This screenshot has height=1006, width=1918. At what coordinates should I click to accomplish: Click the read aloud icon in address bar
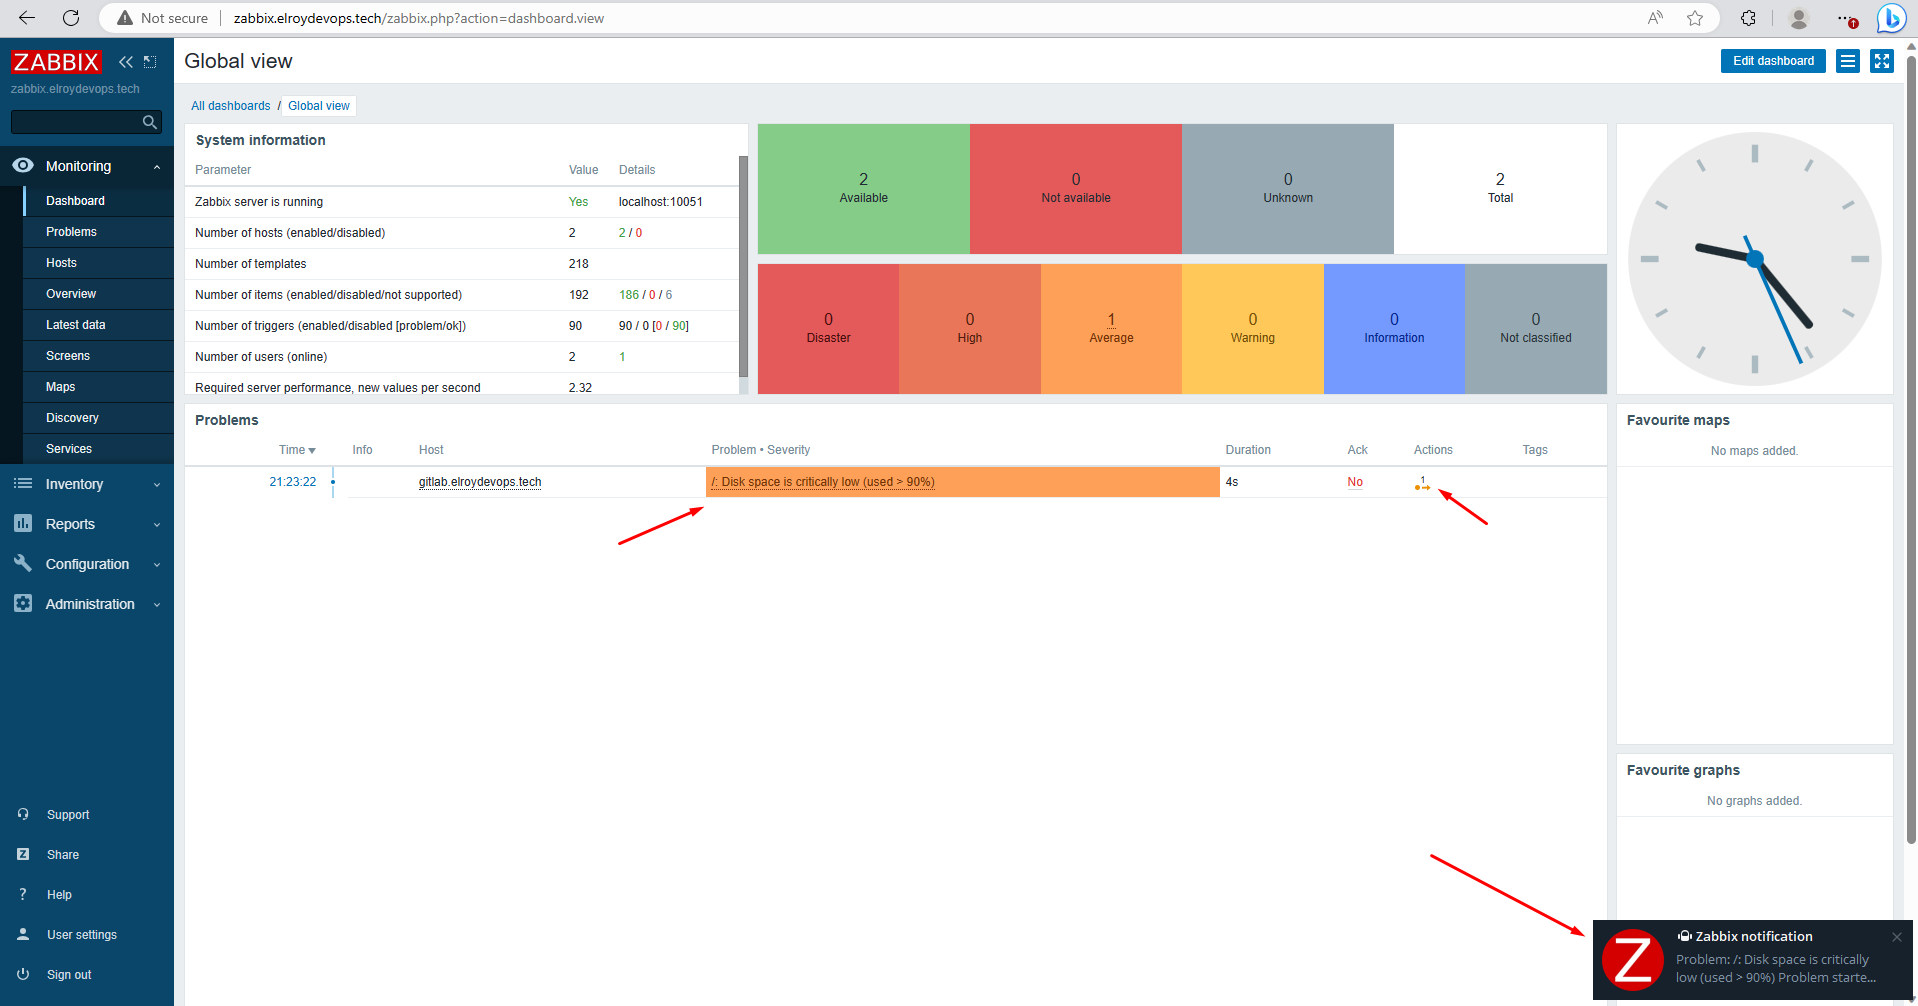point(1656,18)
